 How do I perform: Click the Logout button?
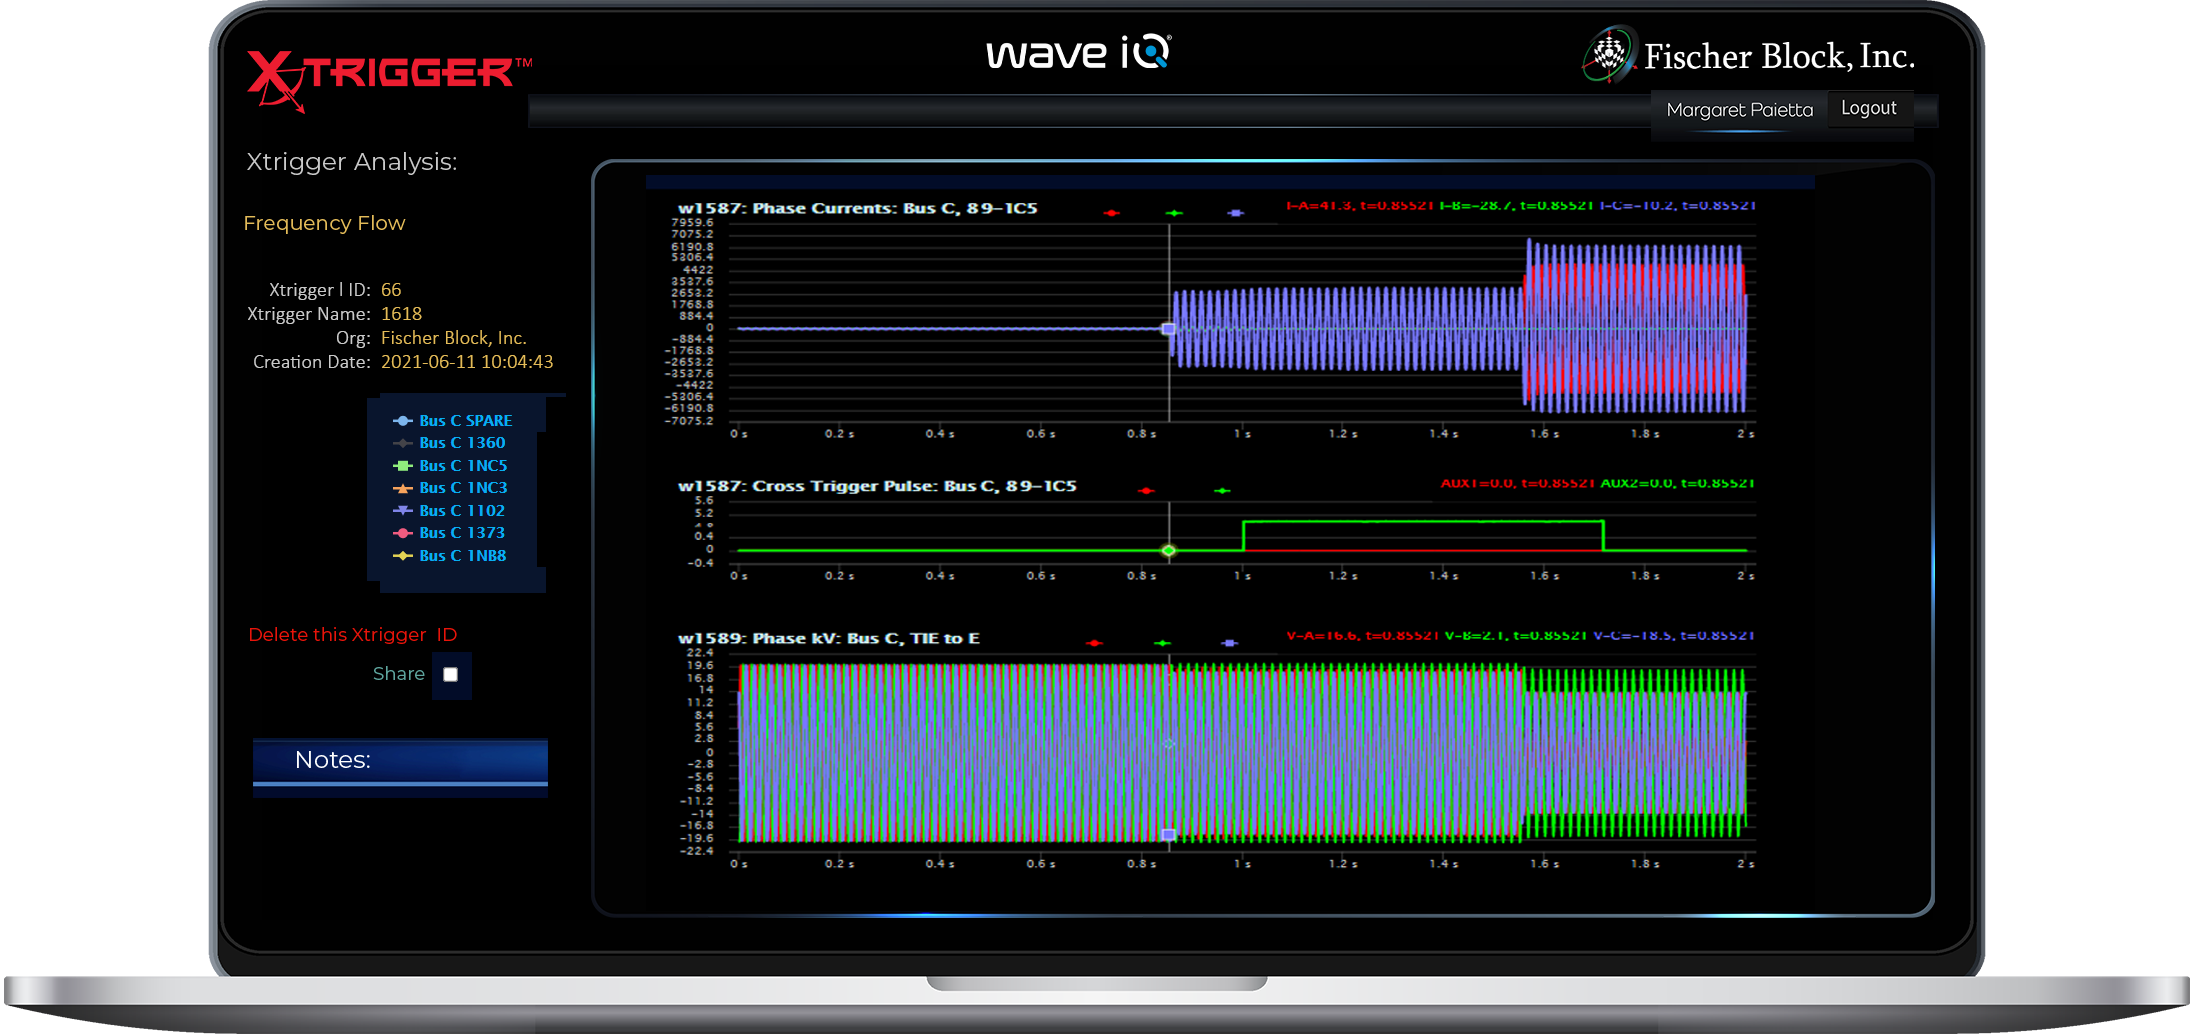pyautogui.click(x=1868, y=109)
